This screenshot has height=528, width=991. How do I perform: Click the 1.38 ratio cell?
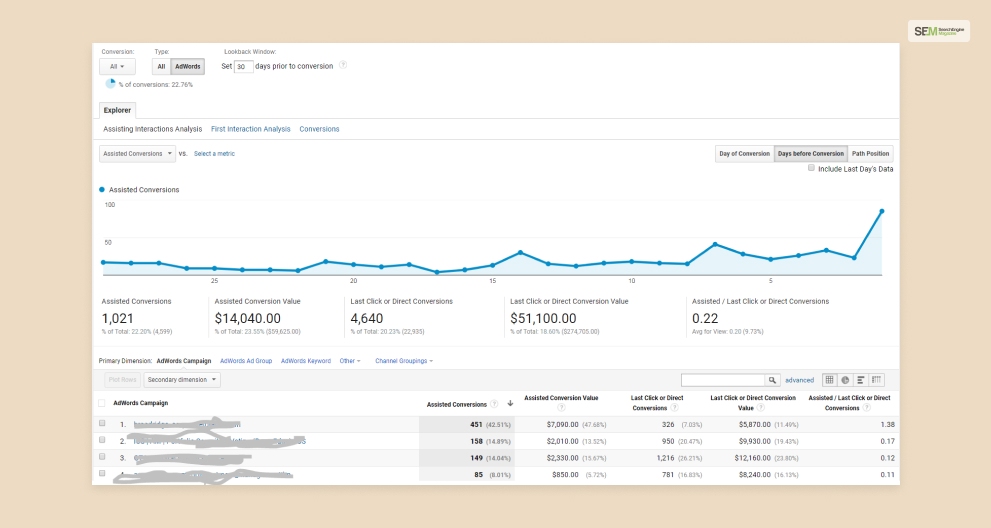tap(887, 425)
